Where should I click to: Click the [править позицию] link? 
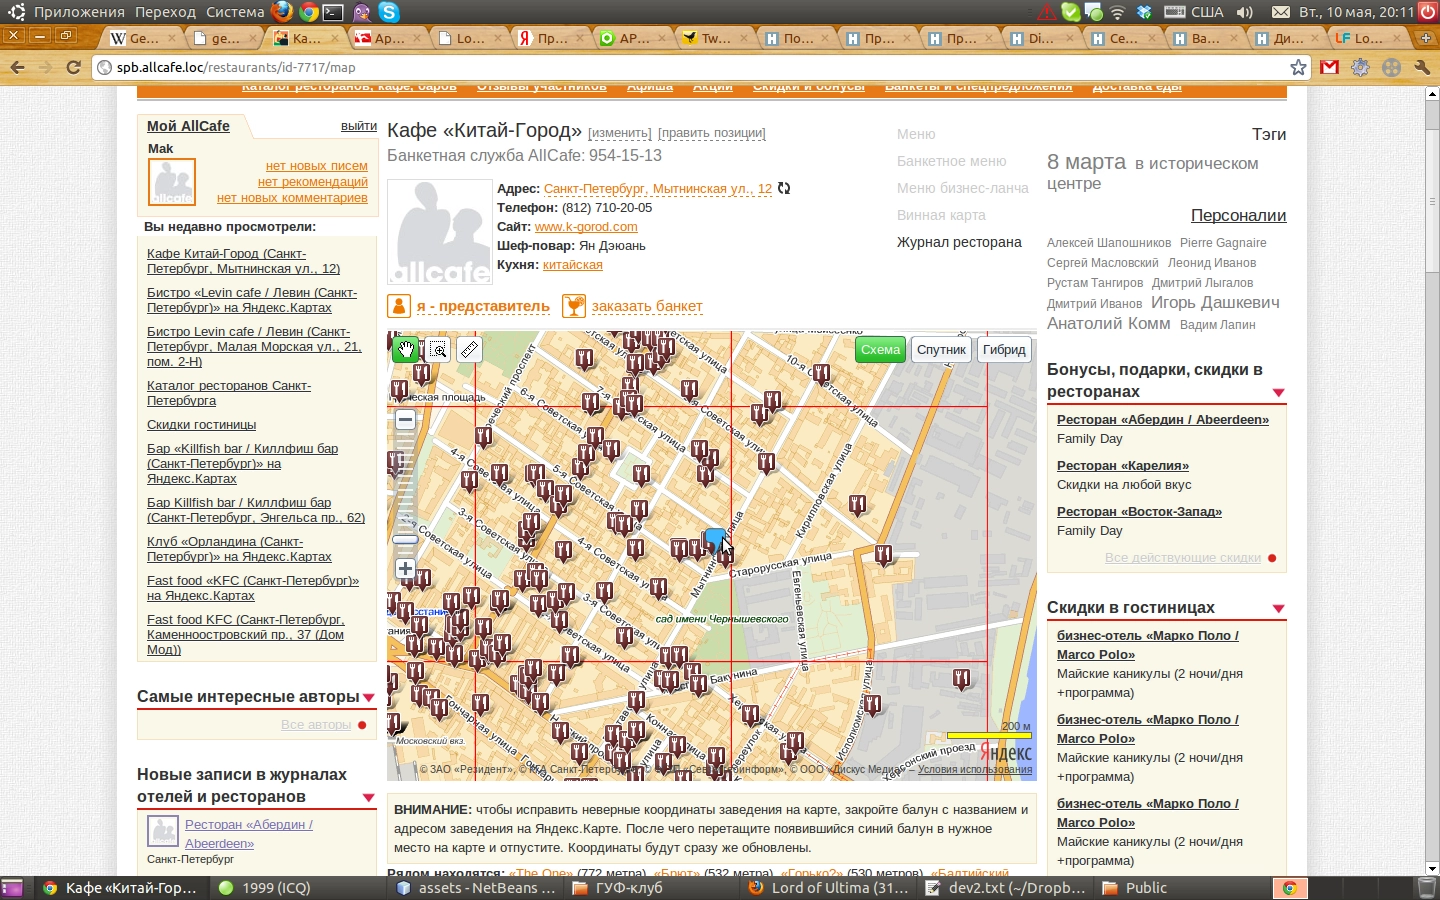[x=711, y=133]
